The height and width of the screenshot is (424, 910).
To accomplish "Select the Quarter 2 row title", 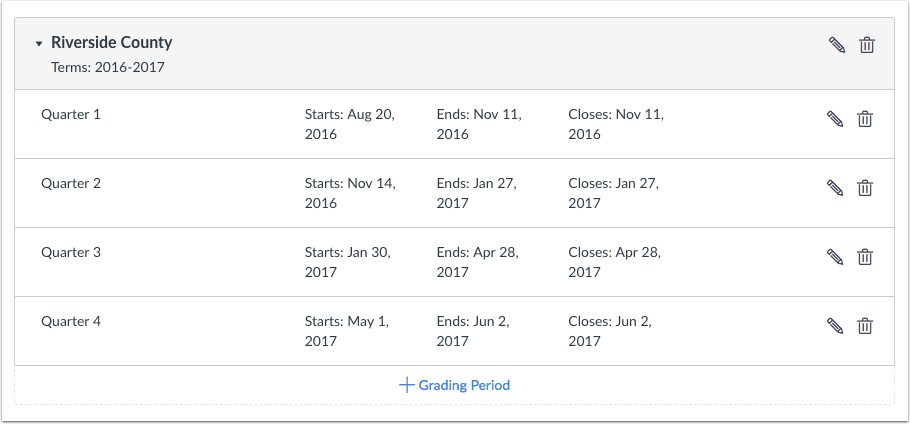I will (71, 183).
